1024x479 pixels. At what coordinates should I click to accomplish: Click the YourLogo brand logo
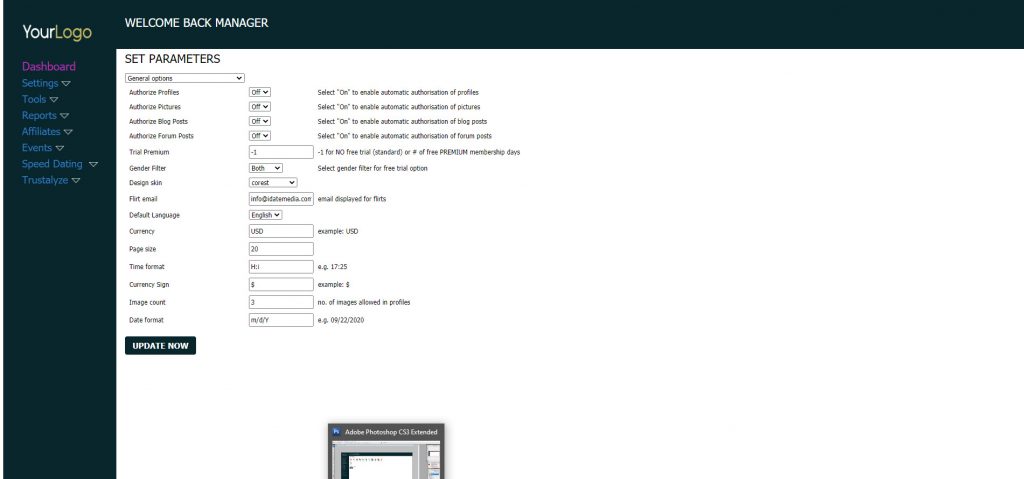(x=57, y=32)
